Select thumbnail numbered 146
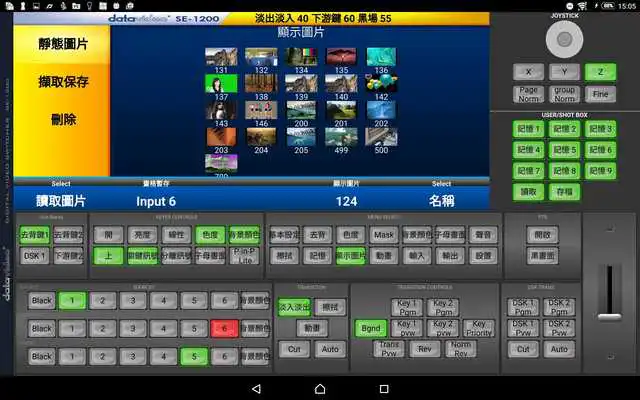640x400 pixels. coord(261,110)
